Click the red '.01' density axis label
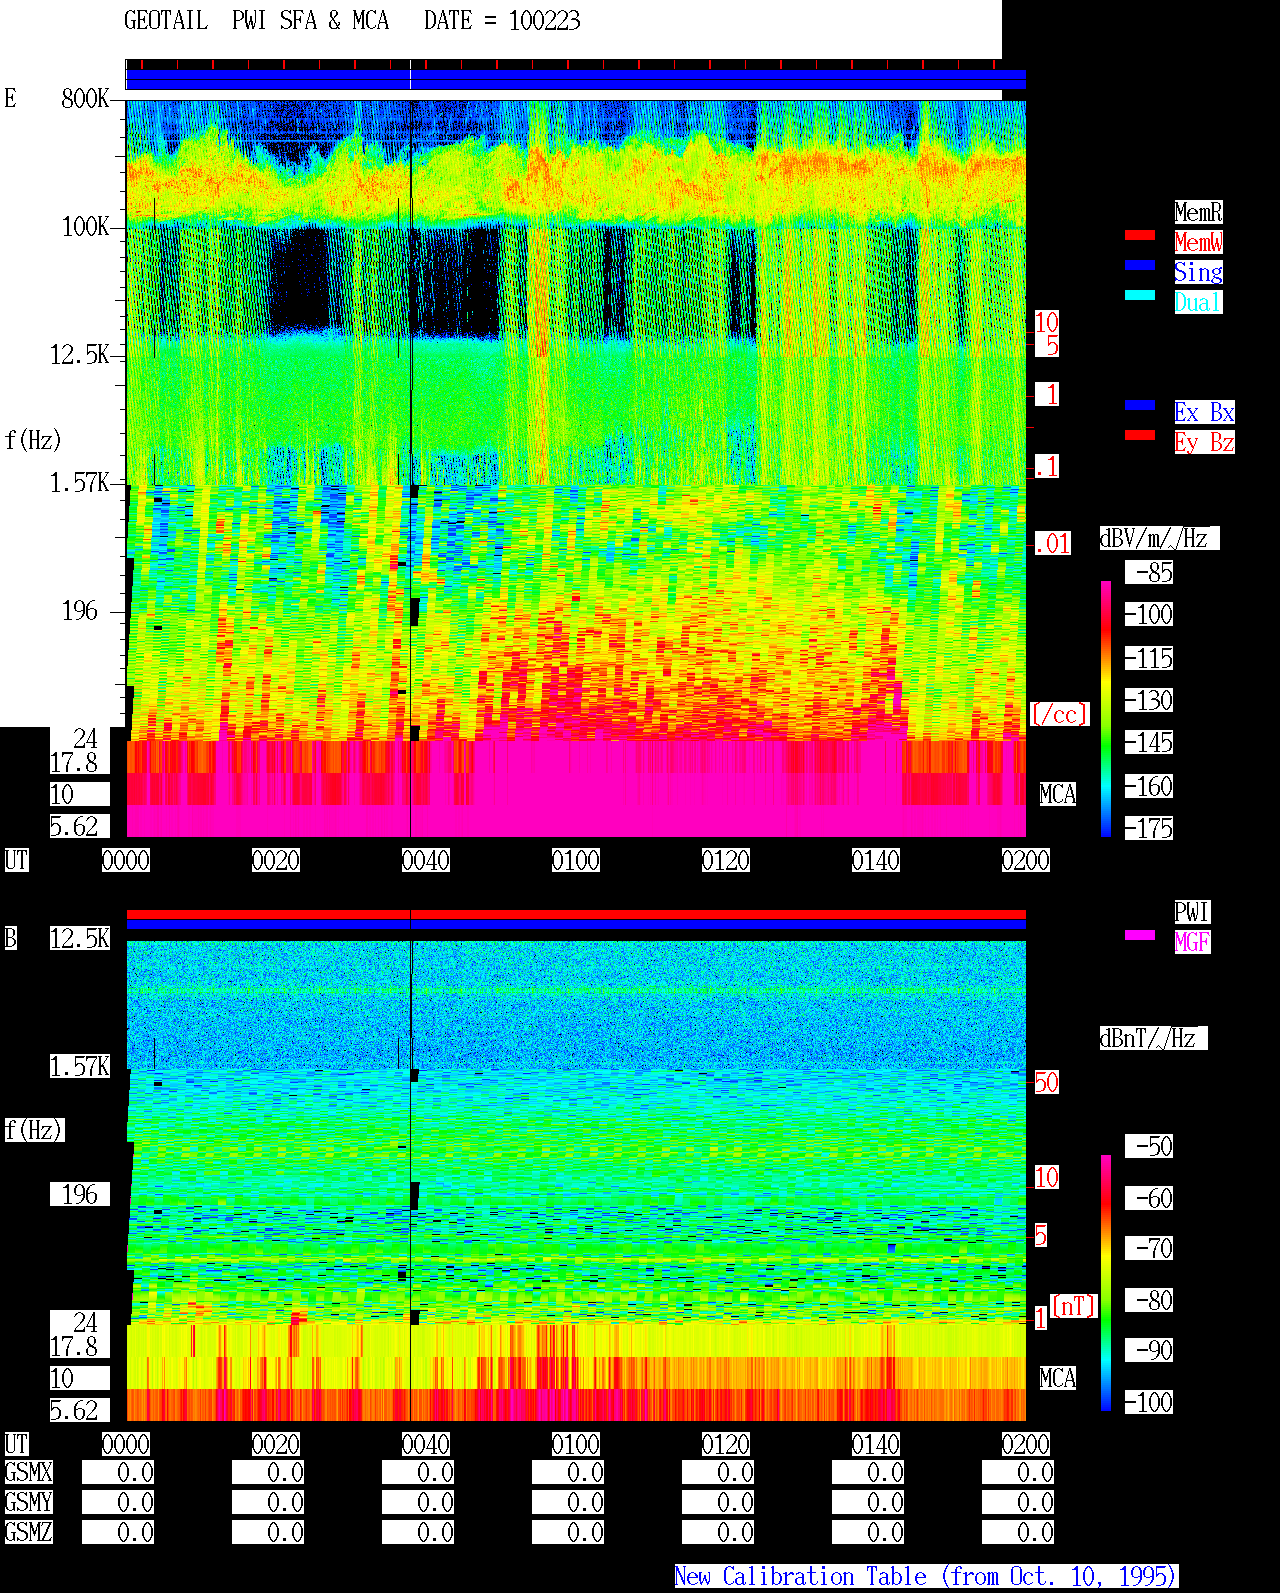1280x1593 pixels. tap(1053, 543)
